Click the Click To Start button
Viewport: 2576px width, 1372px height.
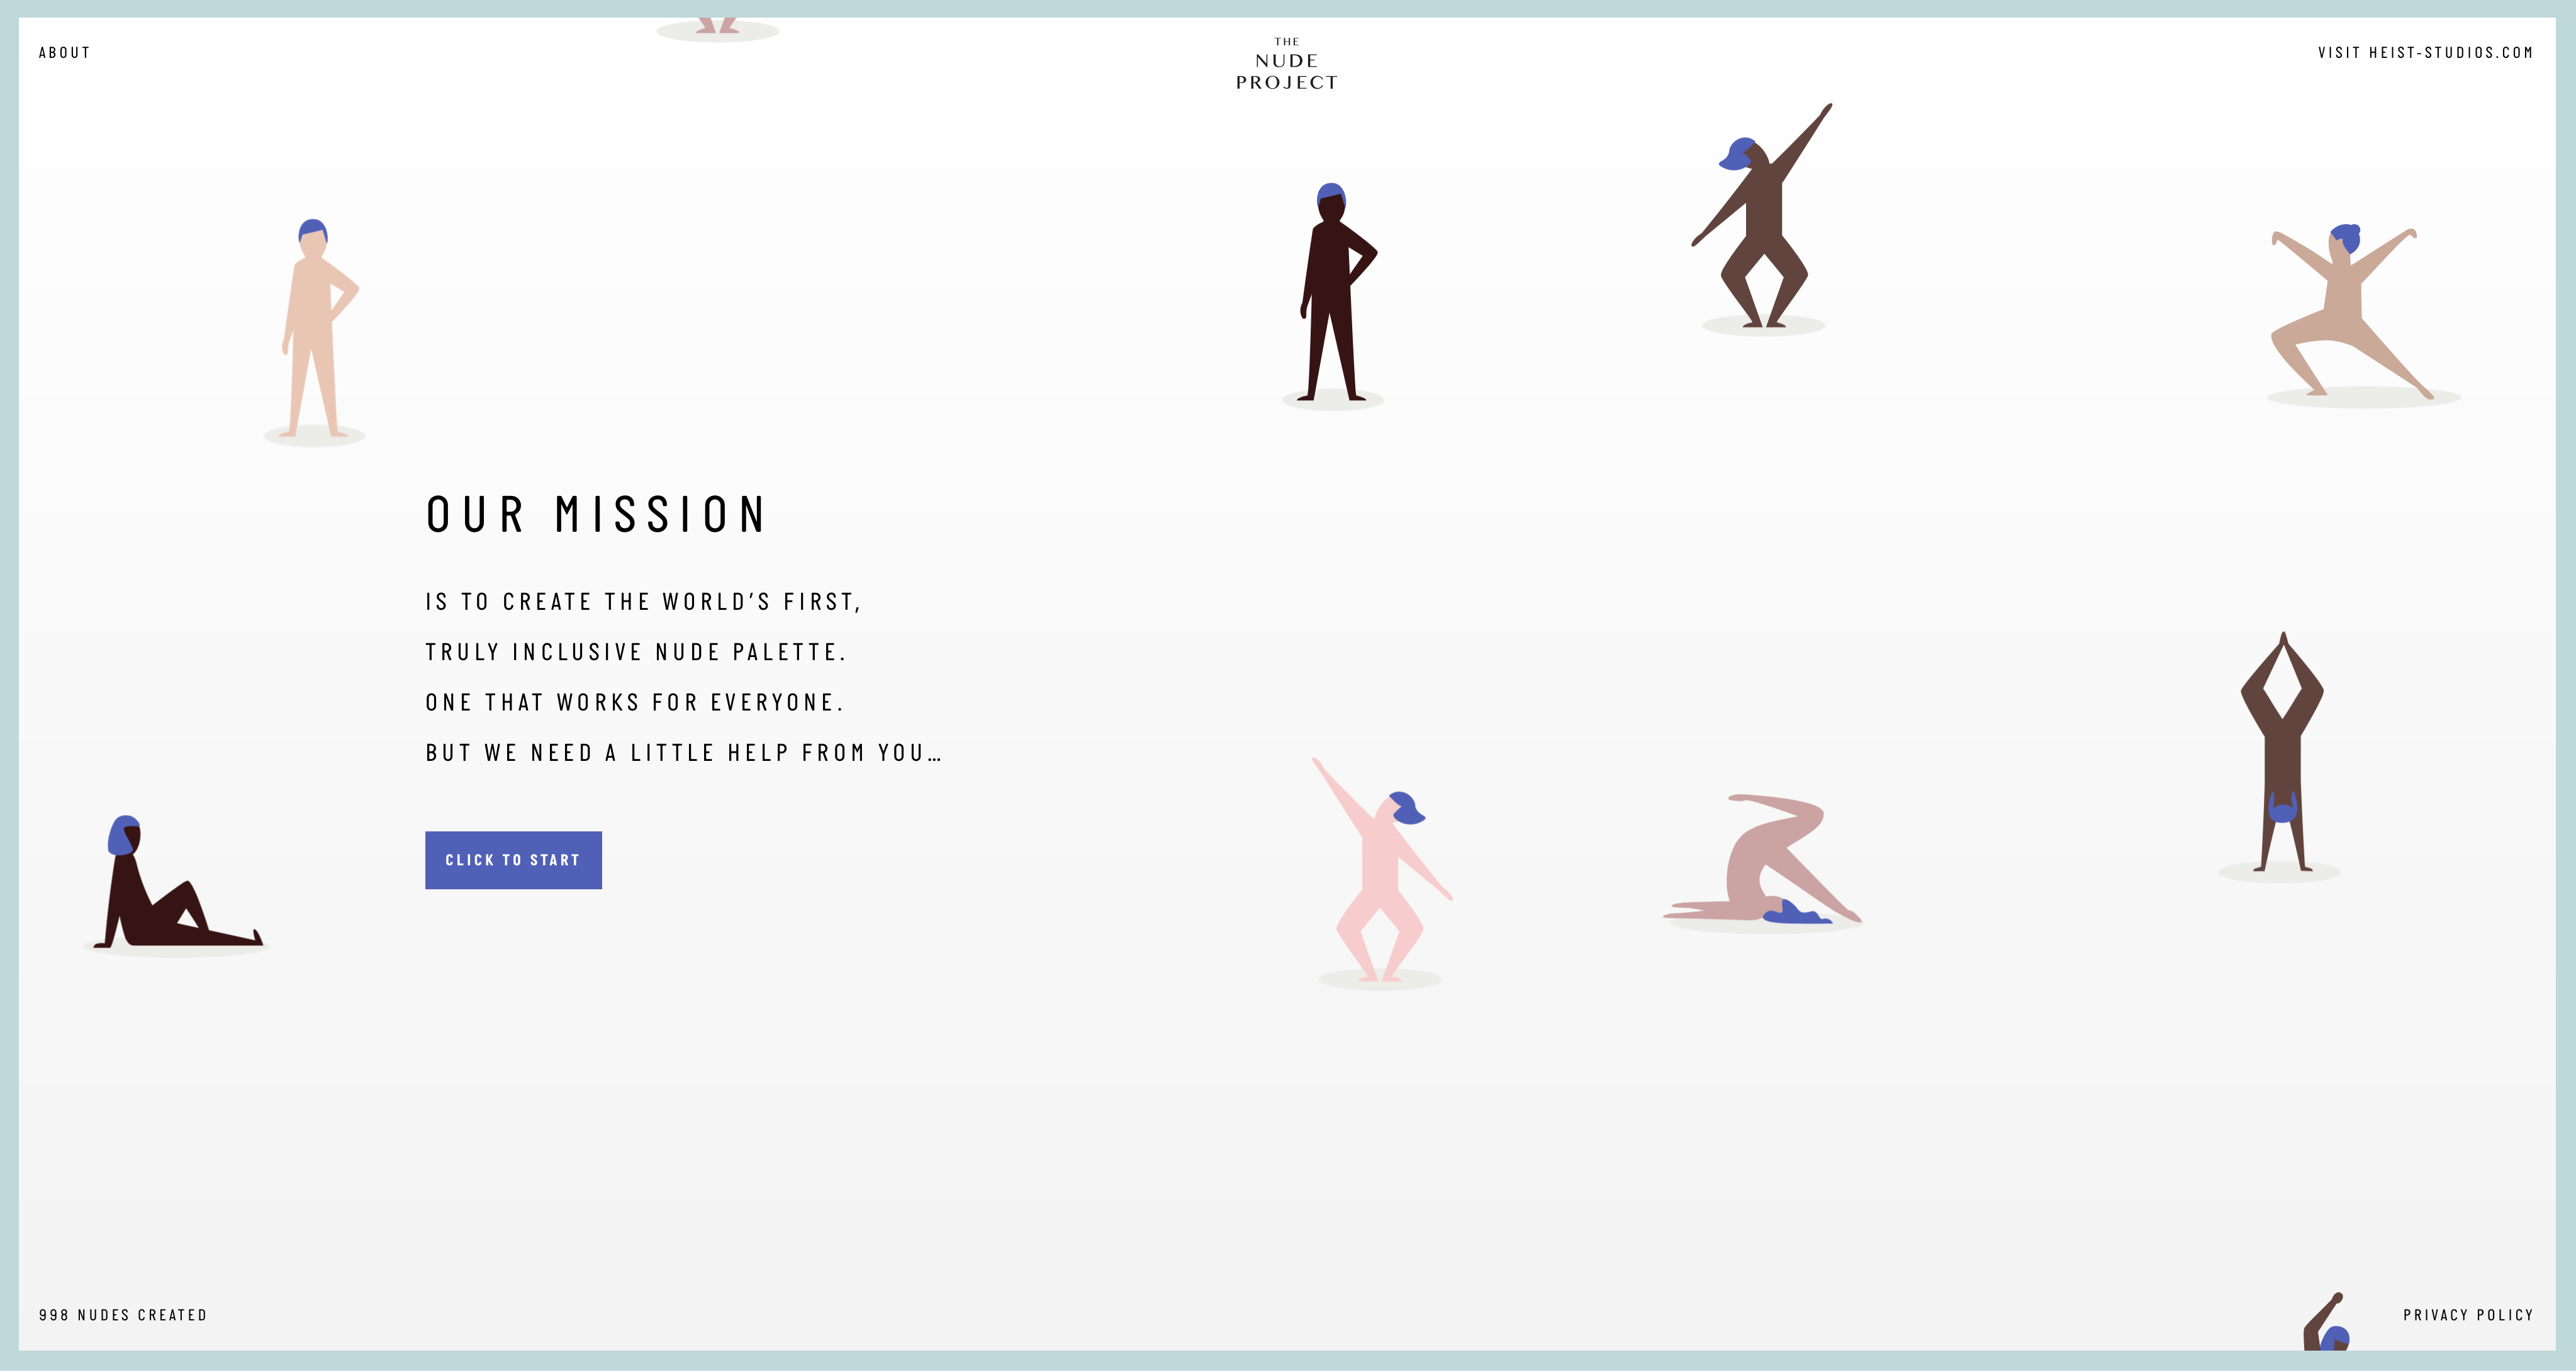[x=513, y=860]
